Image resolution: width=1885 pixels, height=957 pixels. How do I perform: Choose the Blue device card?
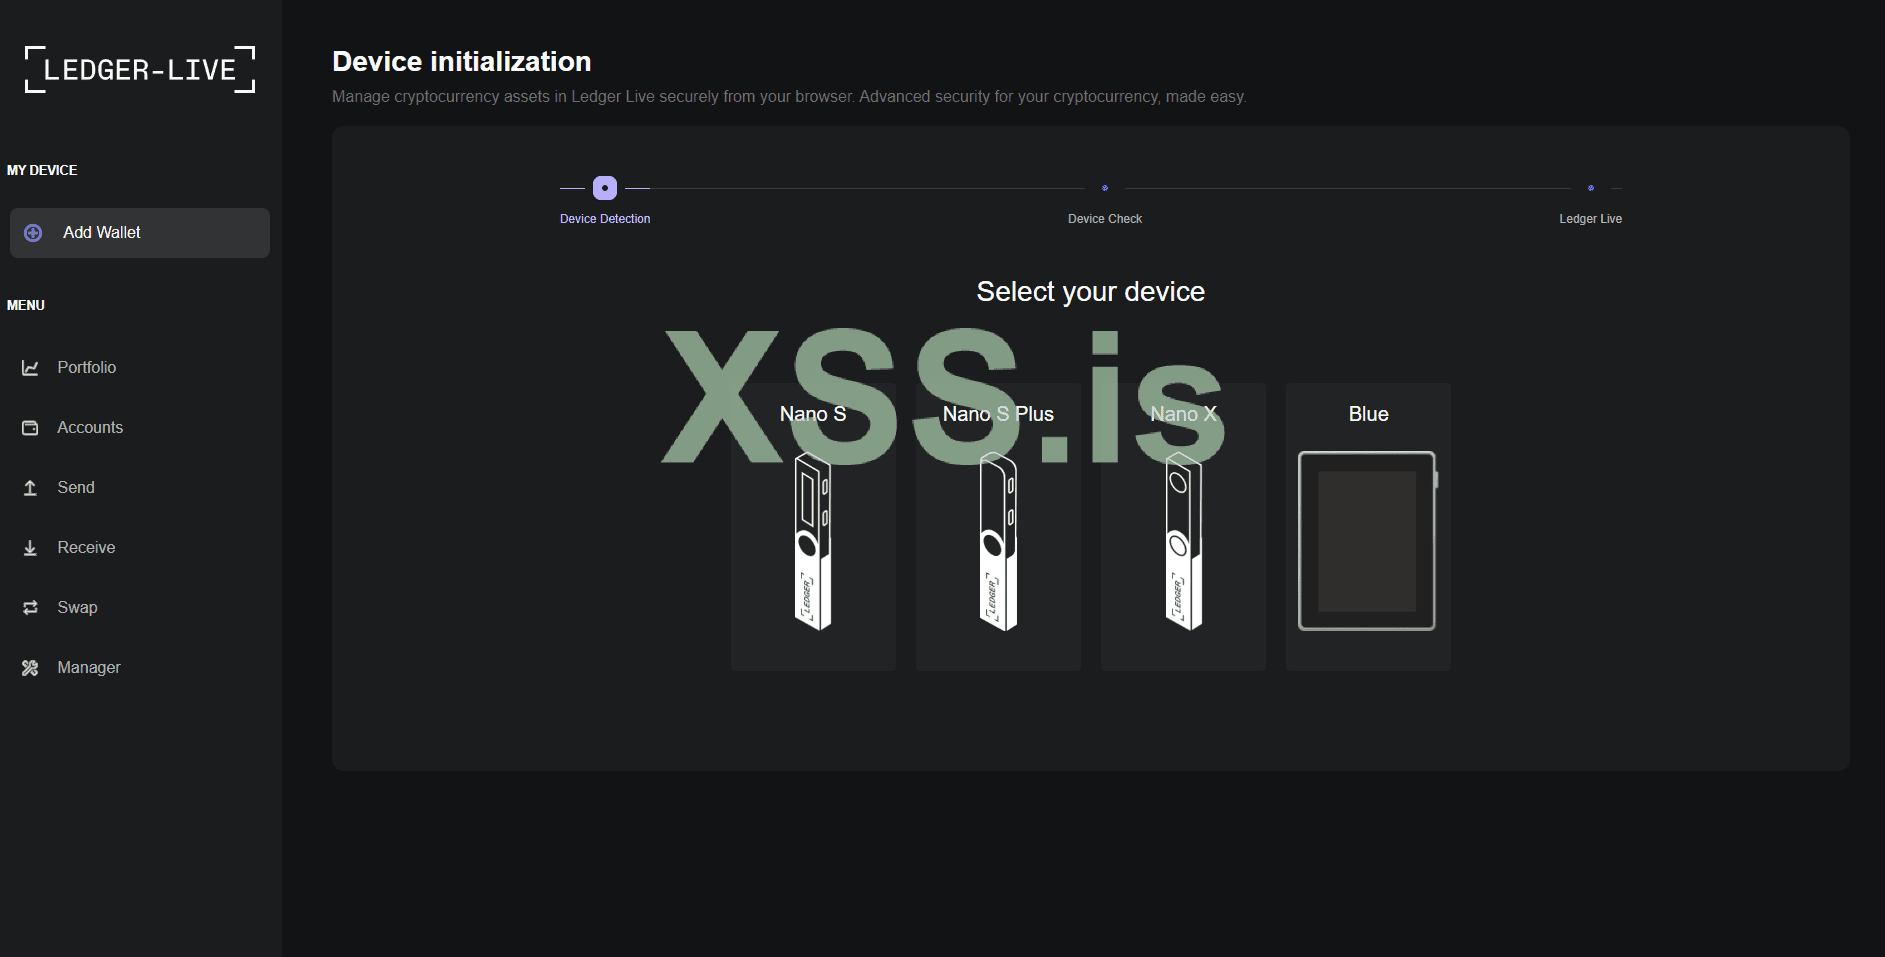point(1368,526)
